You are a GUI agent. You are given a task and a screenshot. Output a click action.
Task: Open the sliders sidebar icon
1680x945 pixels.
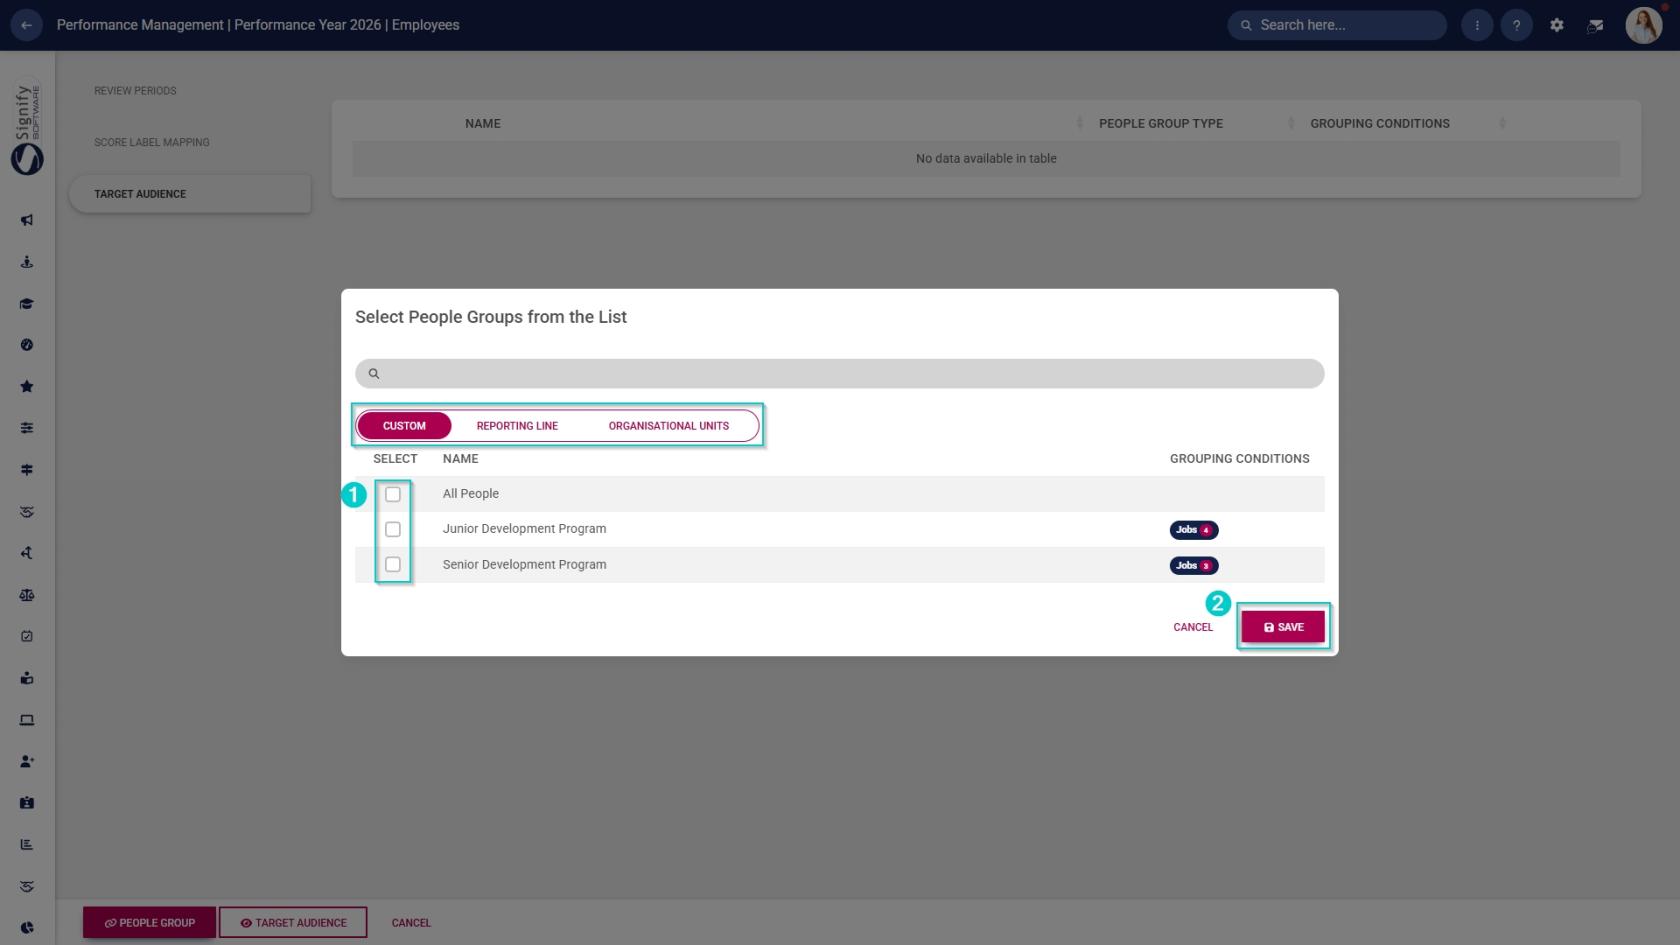(x=27, y=428)
